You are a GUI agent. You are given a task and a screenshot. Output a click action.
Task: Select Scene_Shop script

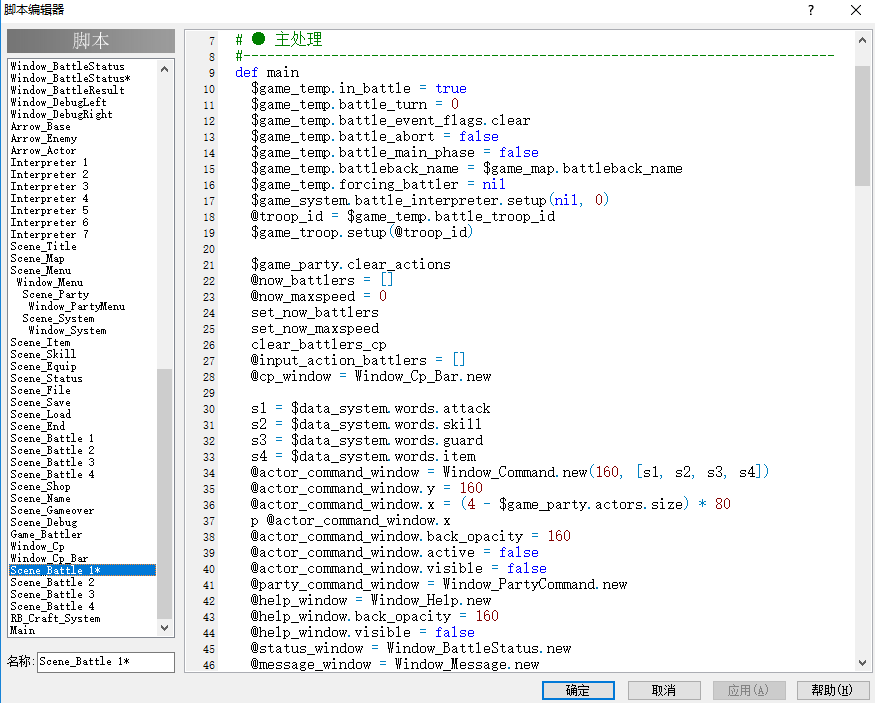tap(41, 487)
